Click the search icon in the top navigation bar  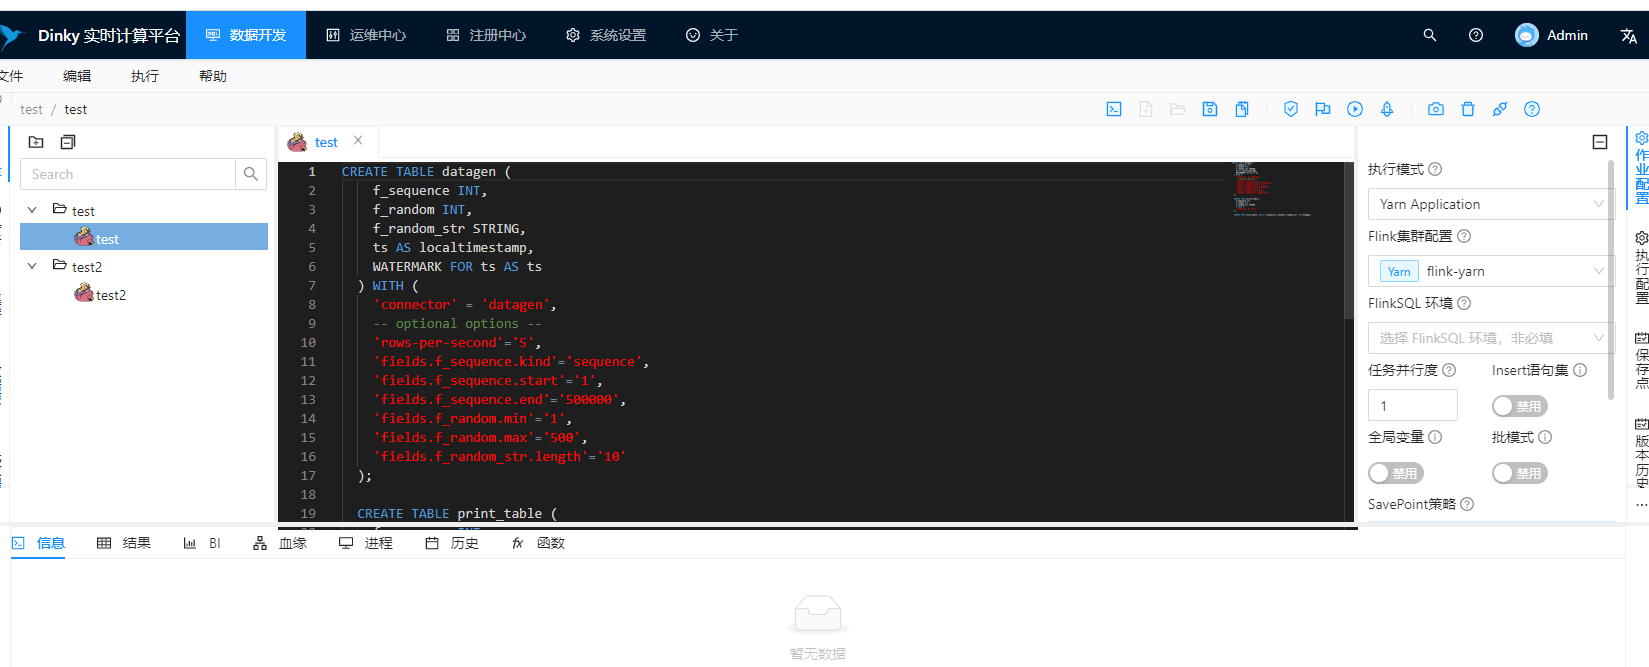pos(1430,35)
